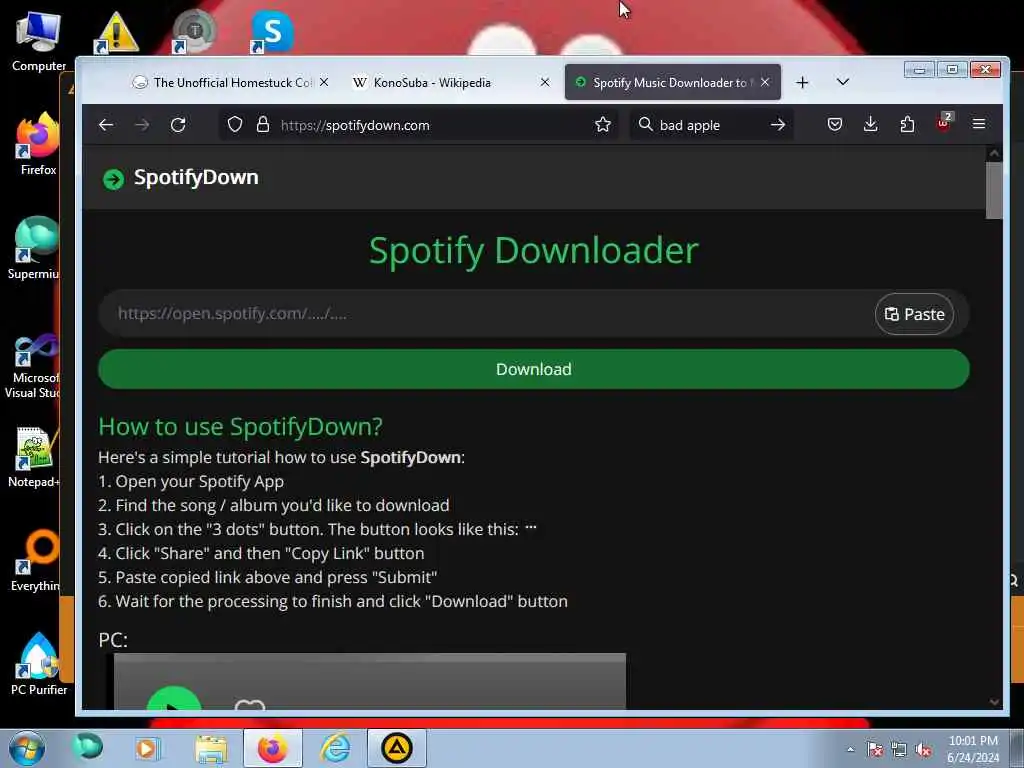Open a new tab with plus button

coord(803,82)
